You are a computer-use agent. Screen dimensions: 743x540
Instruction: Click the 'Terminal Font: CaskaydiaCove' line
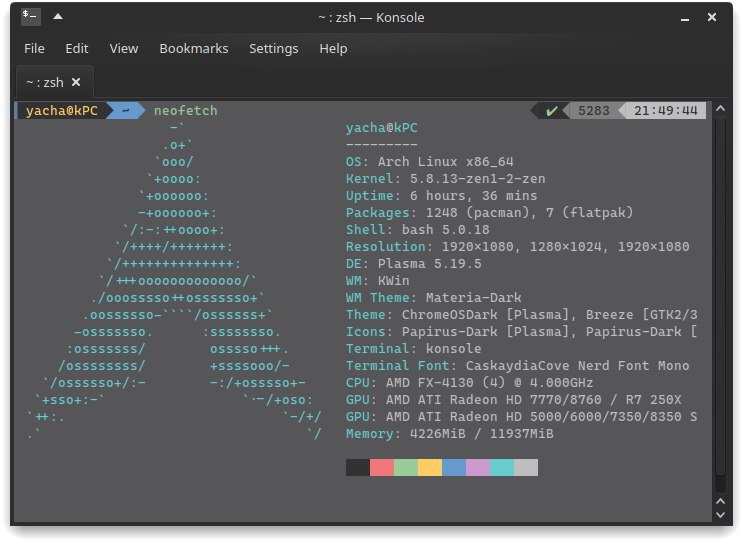pyautogui.click(x=517, y=366)
